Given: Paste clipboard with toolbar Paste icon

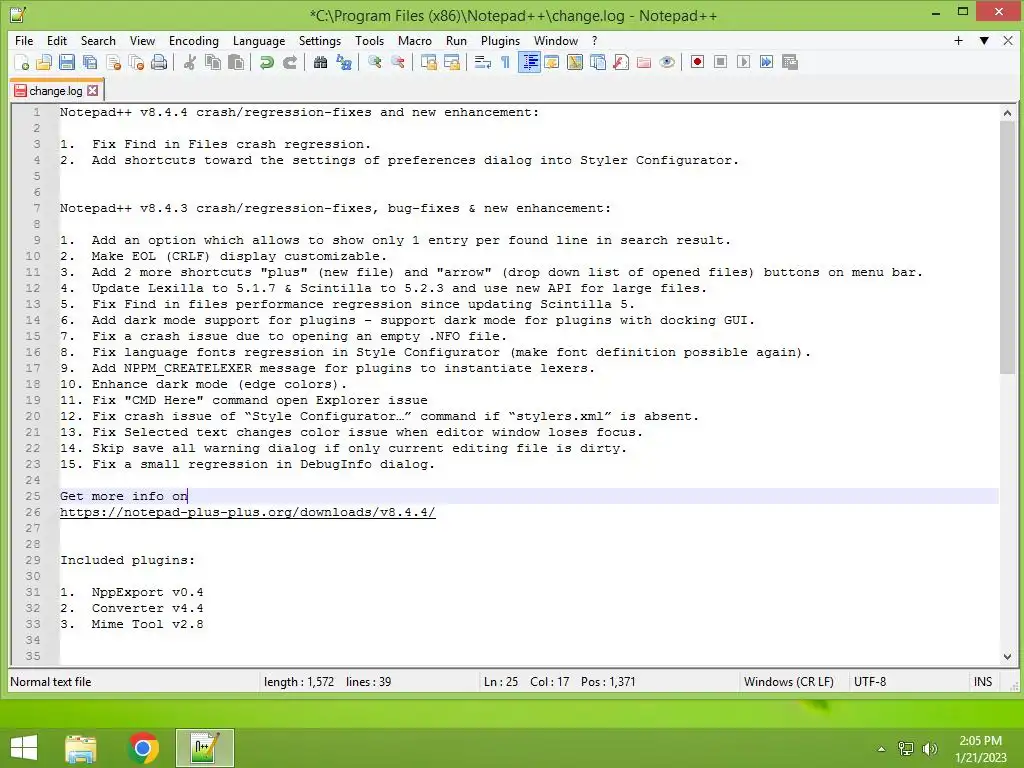Looking at the screenshot, I should click(236, 62).
